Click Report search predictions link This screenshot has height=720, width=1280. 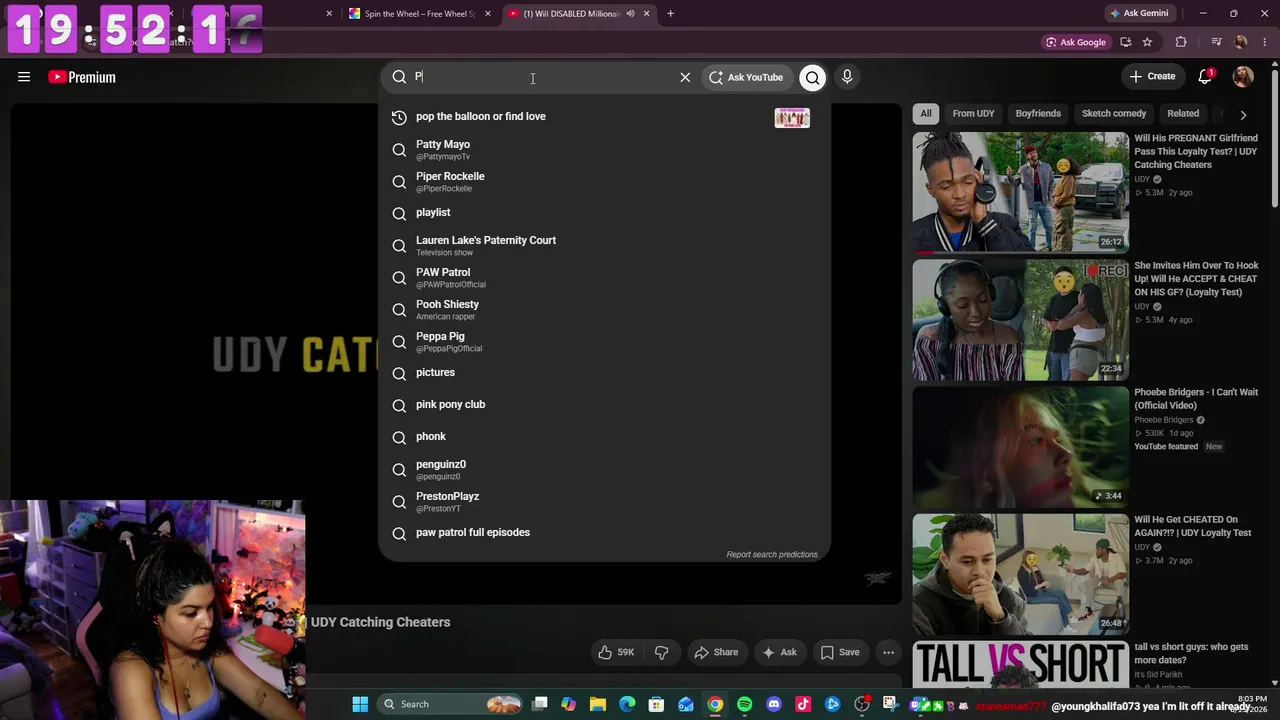tap(772, 554)
